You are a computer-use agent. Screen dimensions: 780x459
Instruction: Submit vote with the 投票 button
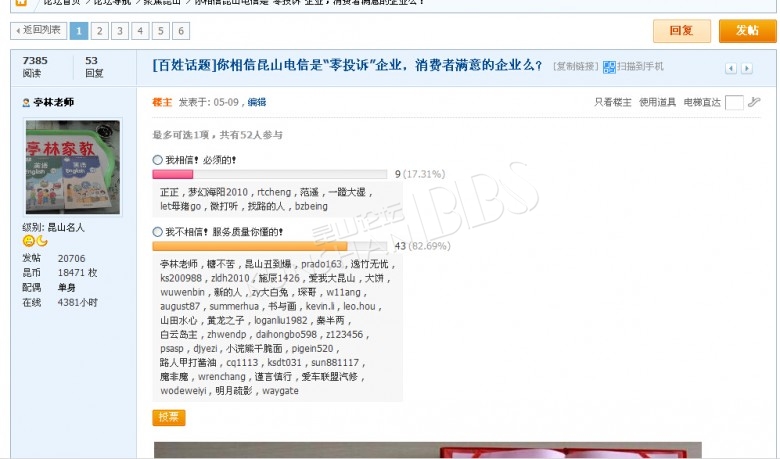(x=168, y=417)
